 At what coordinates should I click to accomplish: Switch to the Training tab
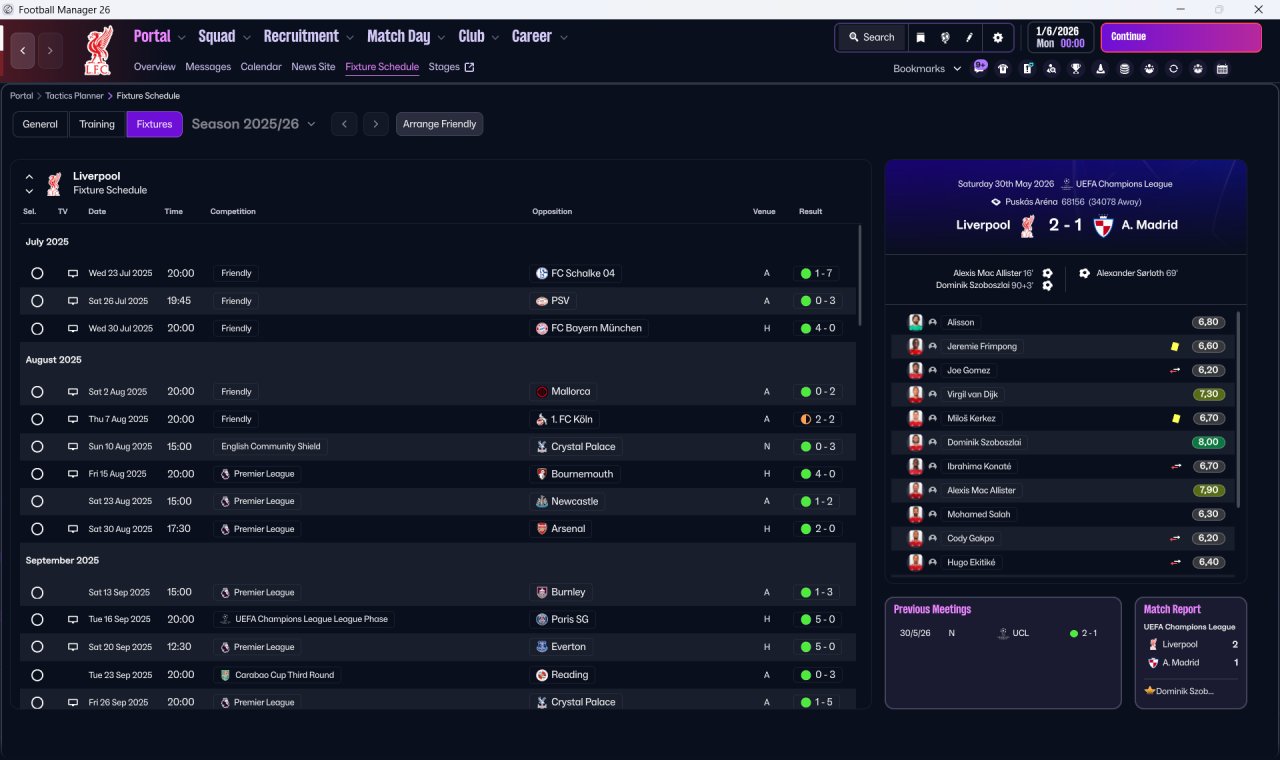click(97, 124)
